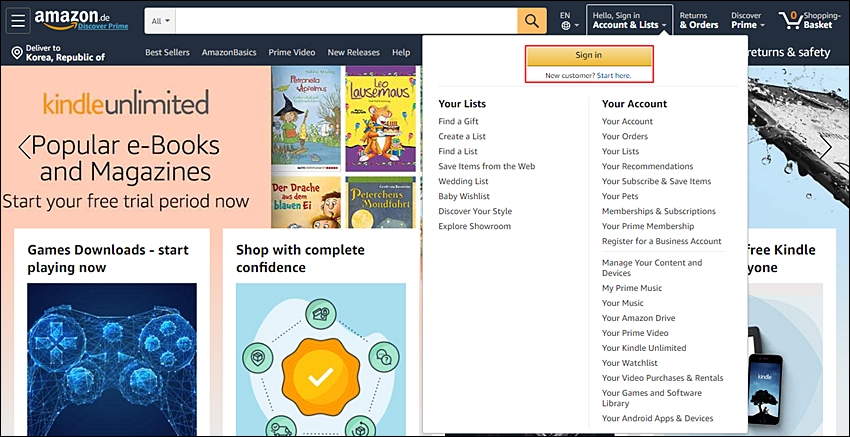This screenshot has width=850, height=437.
Task: Click the delivery location pin icon
Action: click(x=17, y=53)
